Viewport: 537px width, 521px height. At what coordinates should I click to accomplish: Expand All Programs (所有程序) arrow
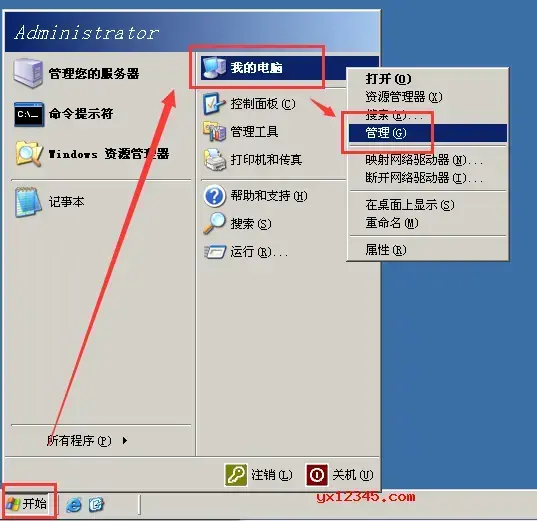click(x=125, y=441)
